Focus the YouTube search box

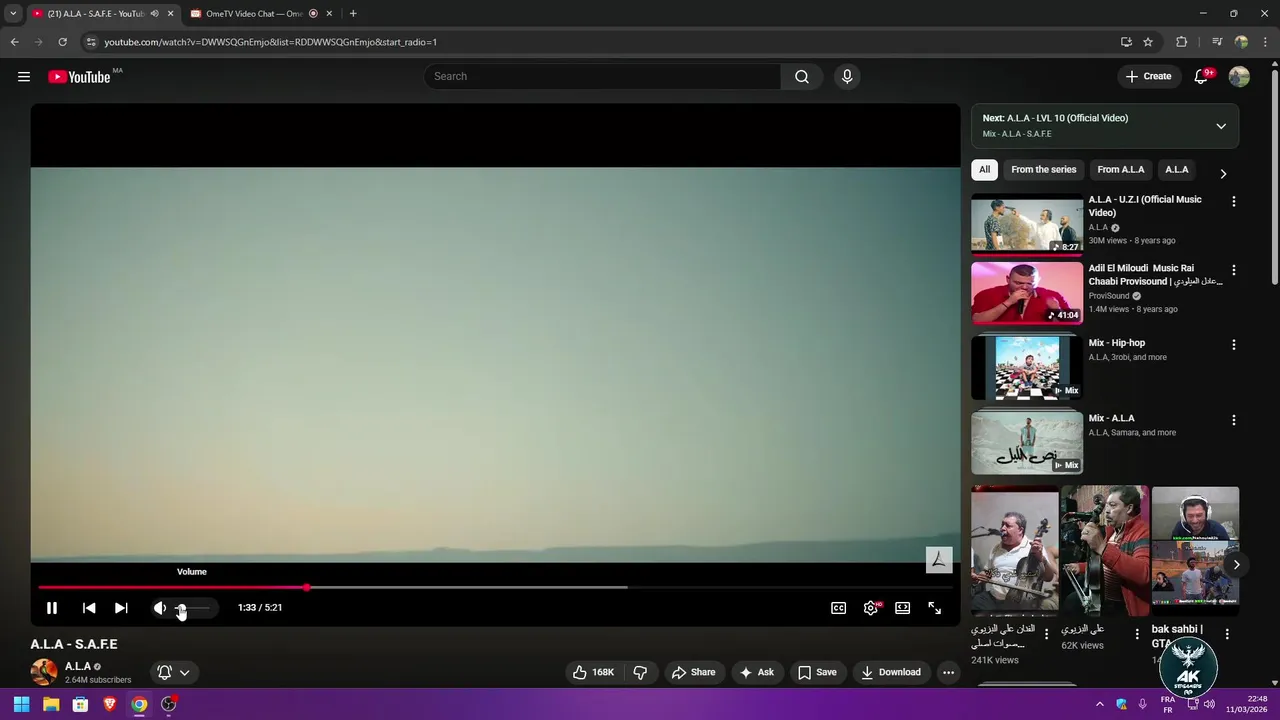pos(602,76)
